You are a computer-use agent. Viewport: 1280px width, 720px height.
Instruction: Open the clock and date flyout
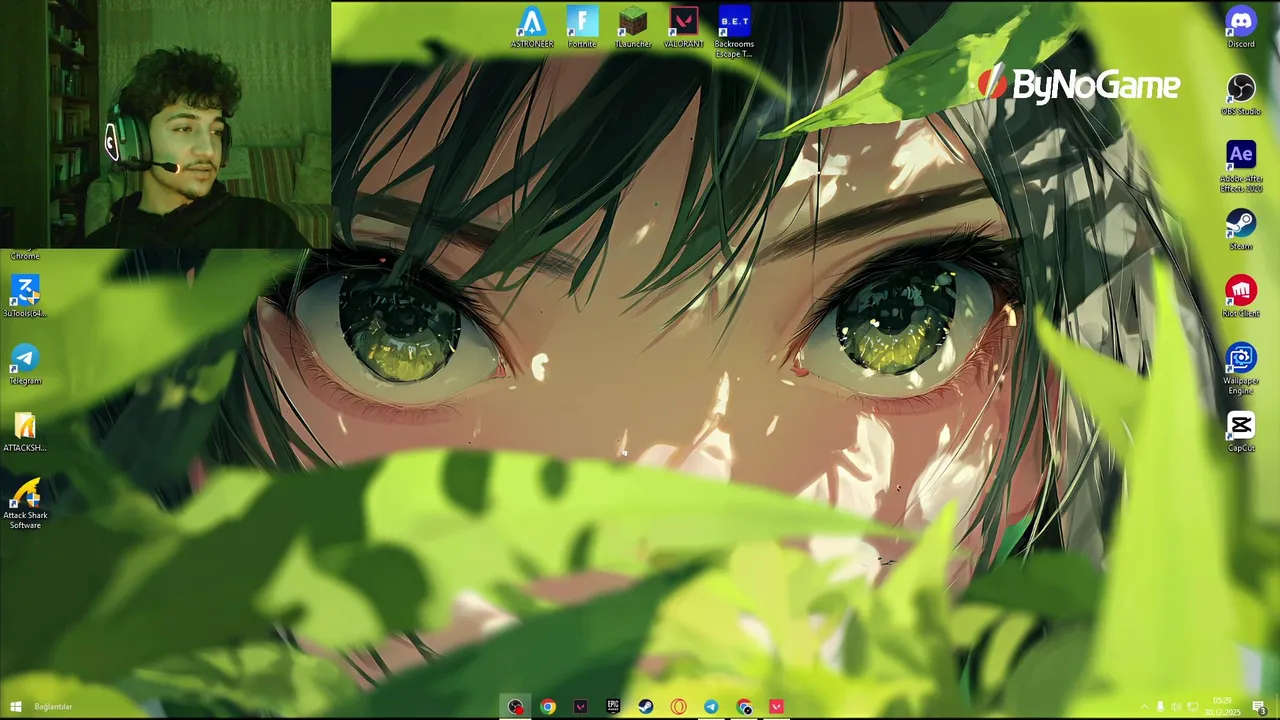(1222, 707)
